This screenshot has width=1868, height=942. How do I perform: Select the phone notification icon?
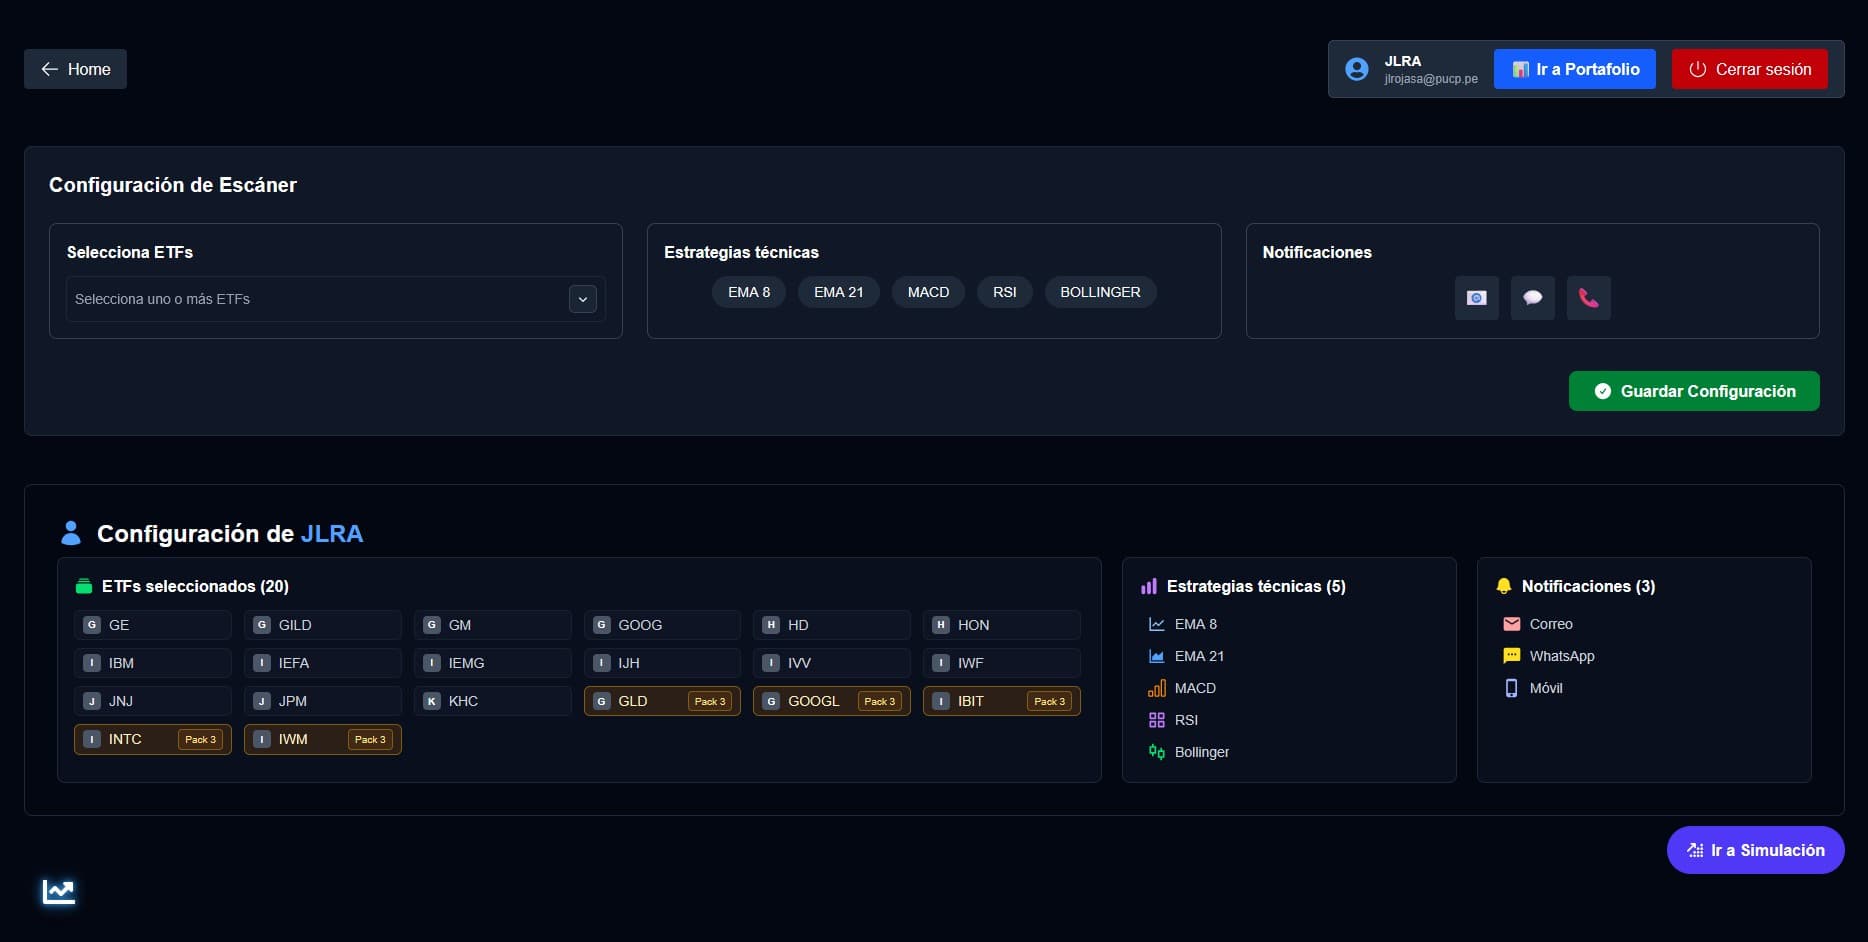point(1589,298)
